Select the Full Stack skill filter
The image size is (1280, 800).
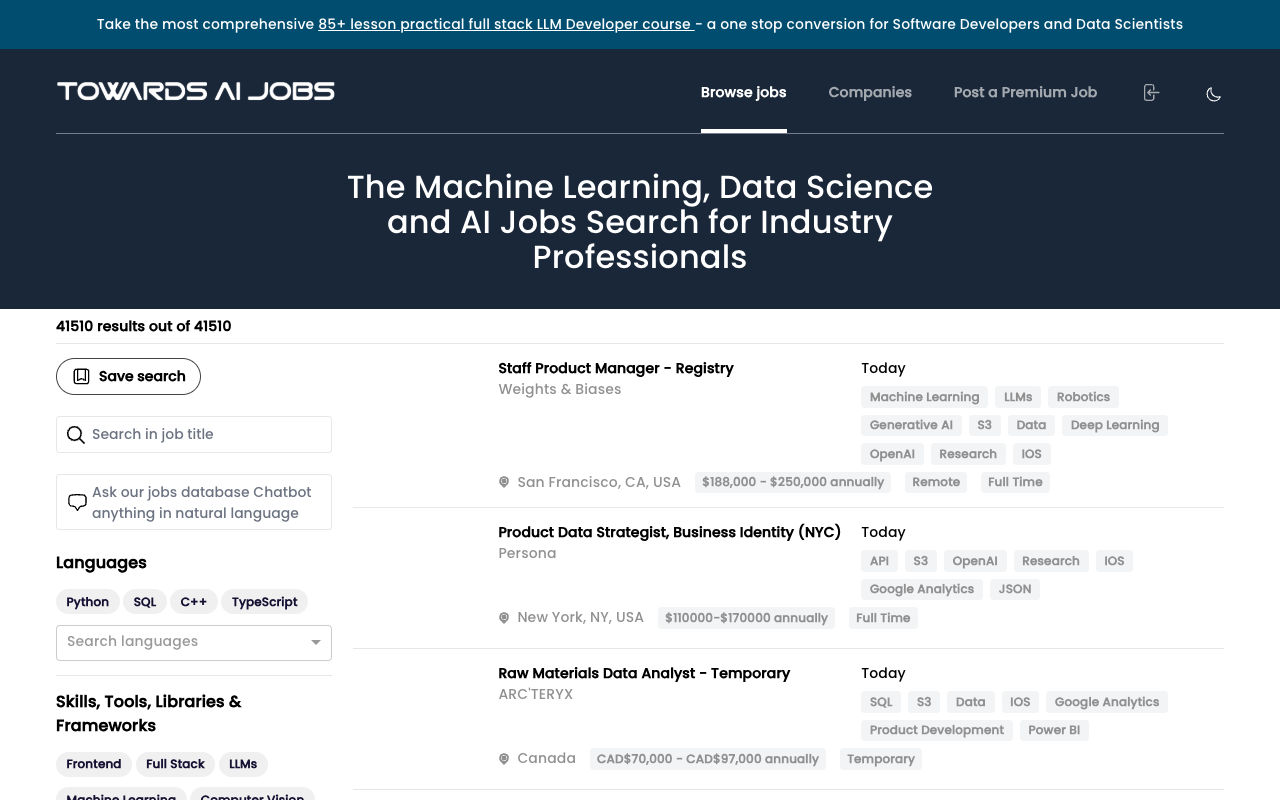[x=175, y=764]
